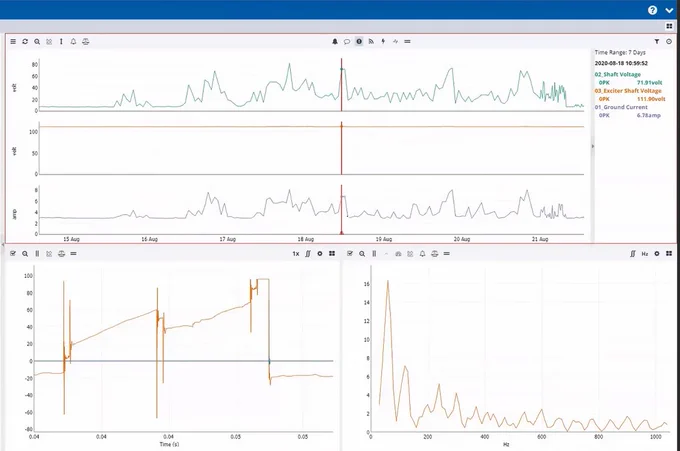Image resolution: width=680 pixels, height=451 pixels.
Task: Click the Time Range: 7 Days label
Action: [x=620, y=52]
